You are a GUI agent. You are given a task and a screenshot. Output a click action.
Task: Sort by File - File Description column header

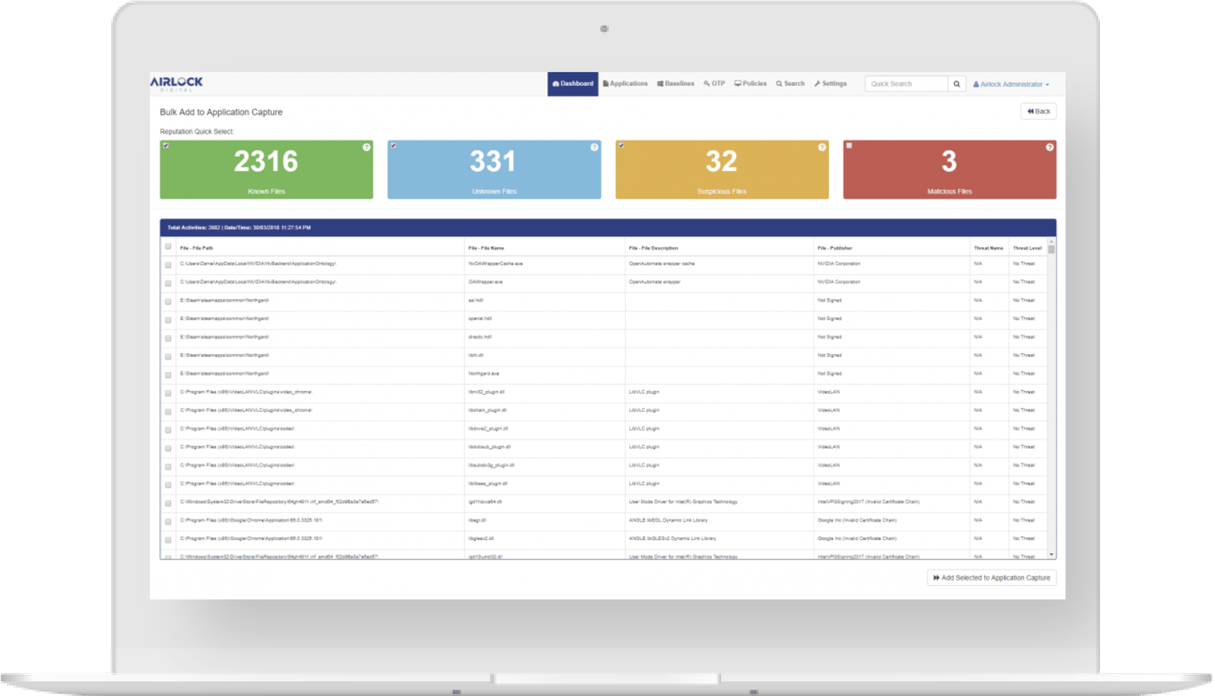pyautogui.click(x=653, y=247)
